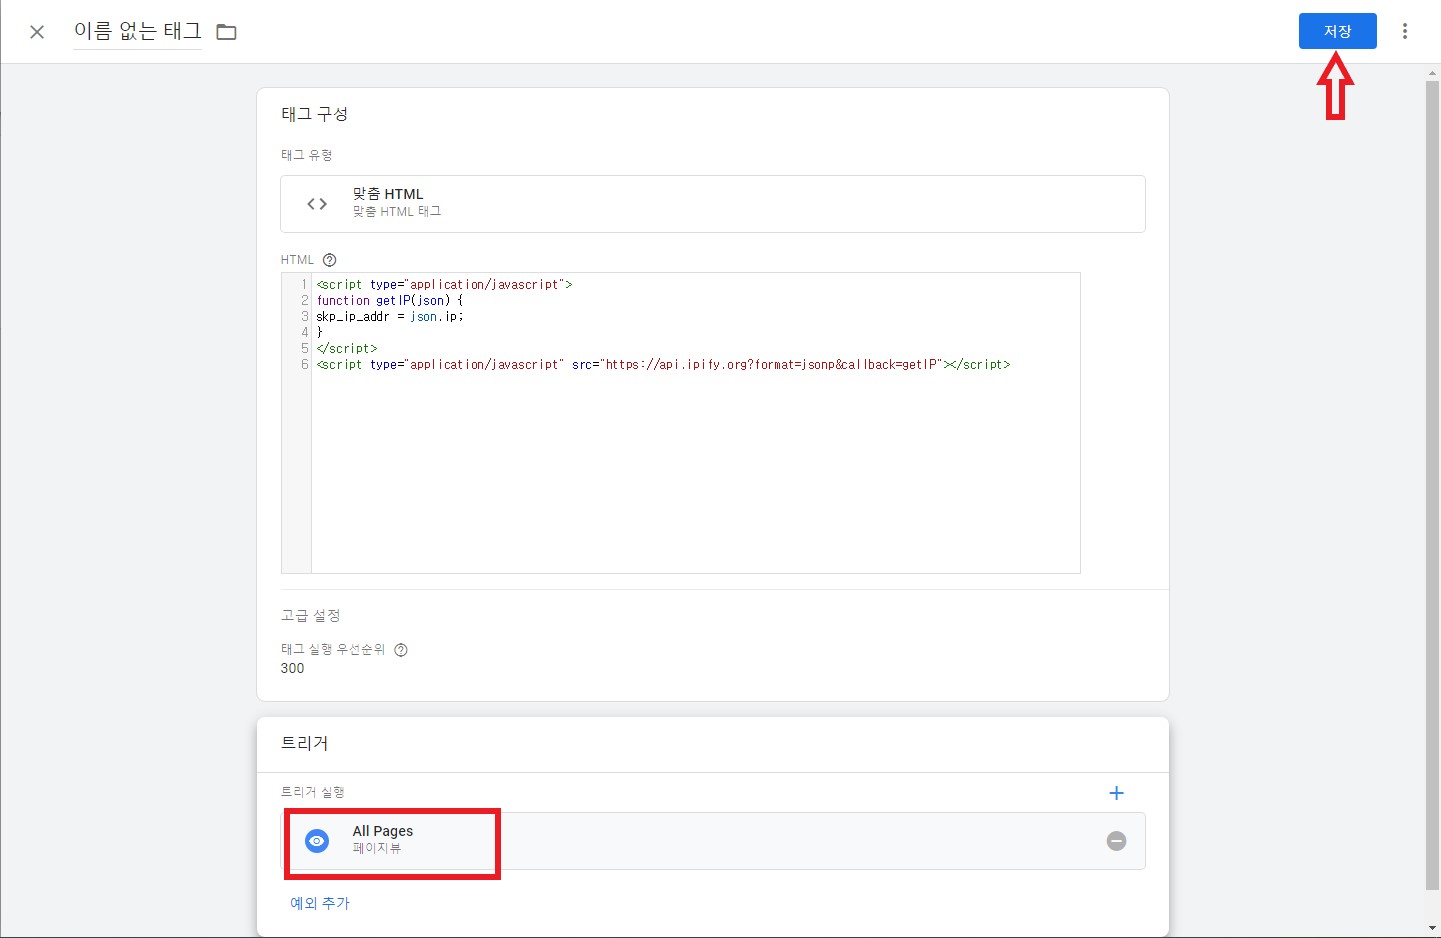1441x938 pixels.
Task: Click the 고급 설정 section heading
Action: [x=311, y=615]
